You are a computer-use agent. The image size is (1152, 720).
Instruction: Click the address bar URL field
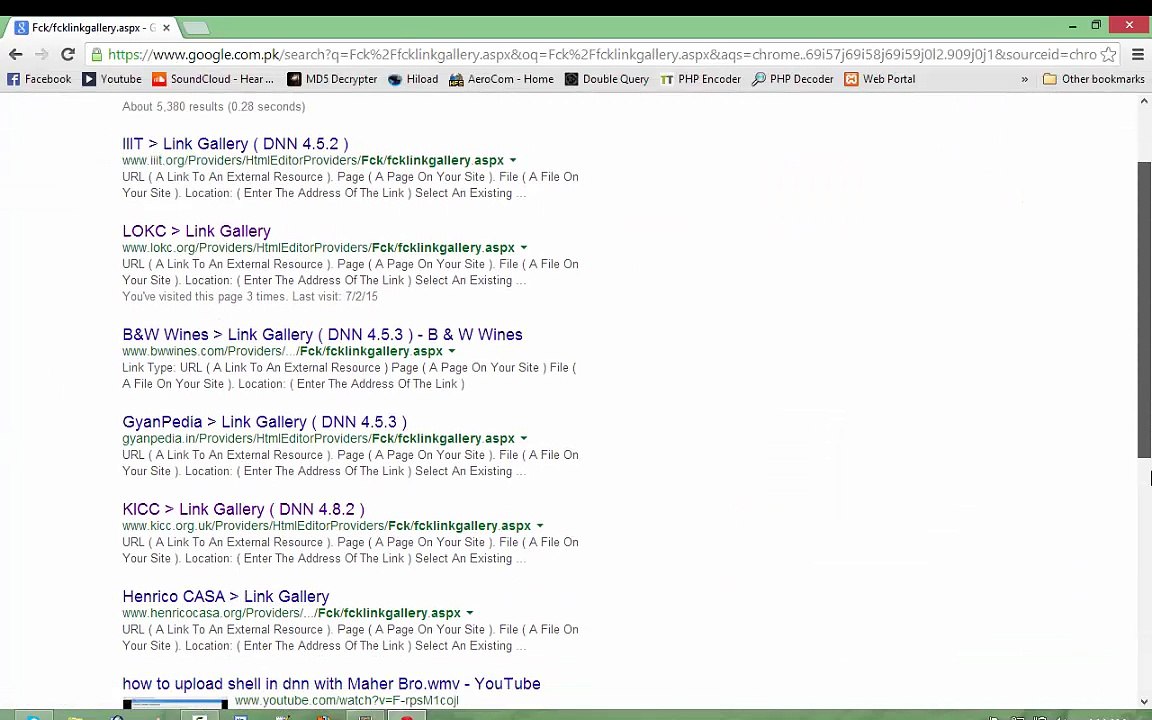(601, 54)
